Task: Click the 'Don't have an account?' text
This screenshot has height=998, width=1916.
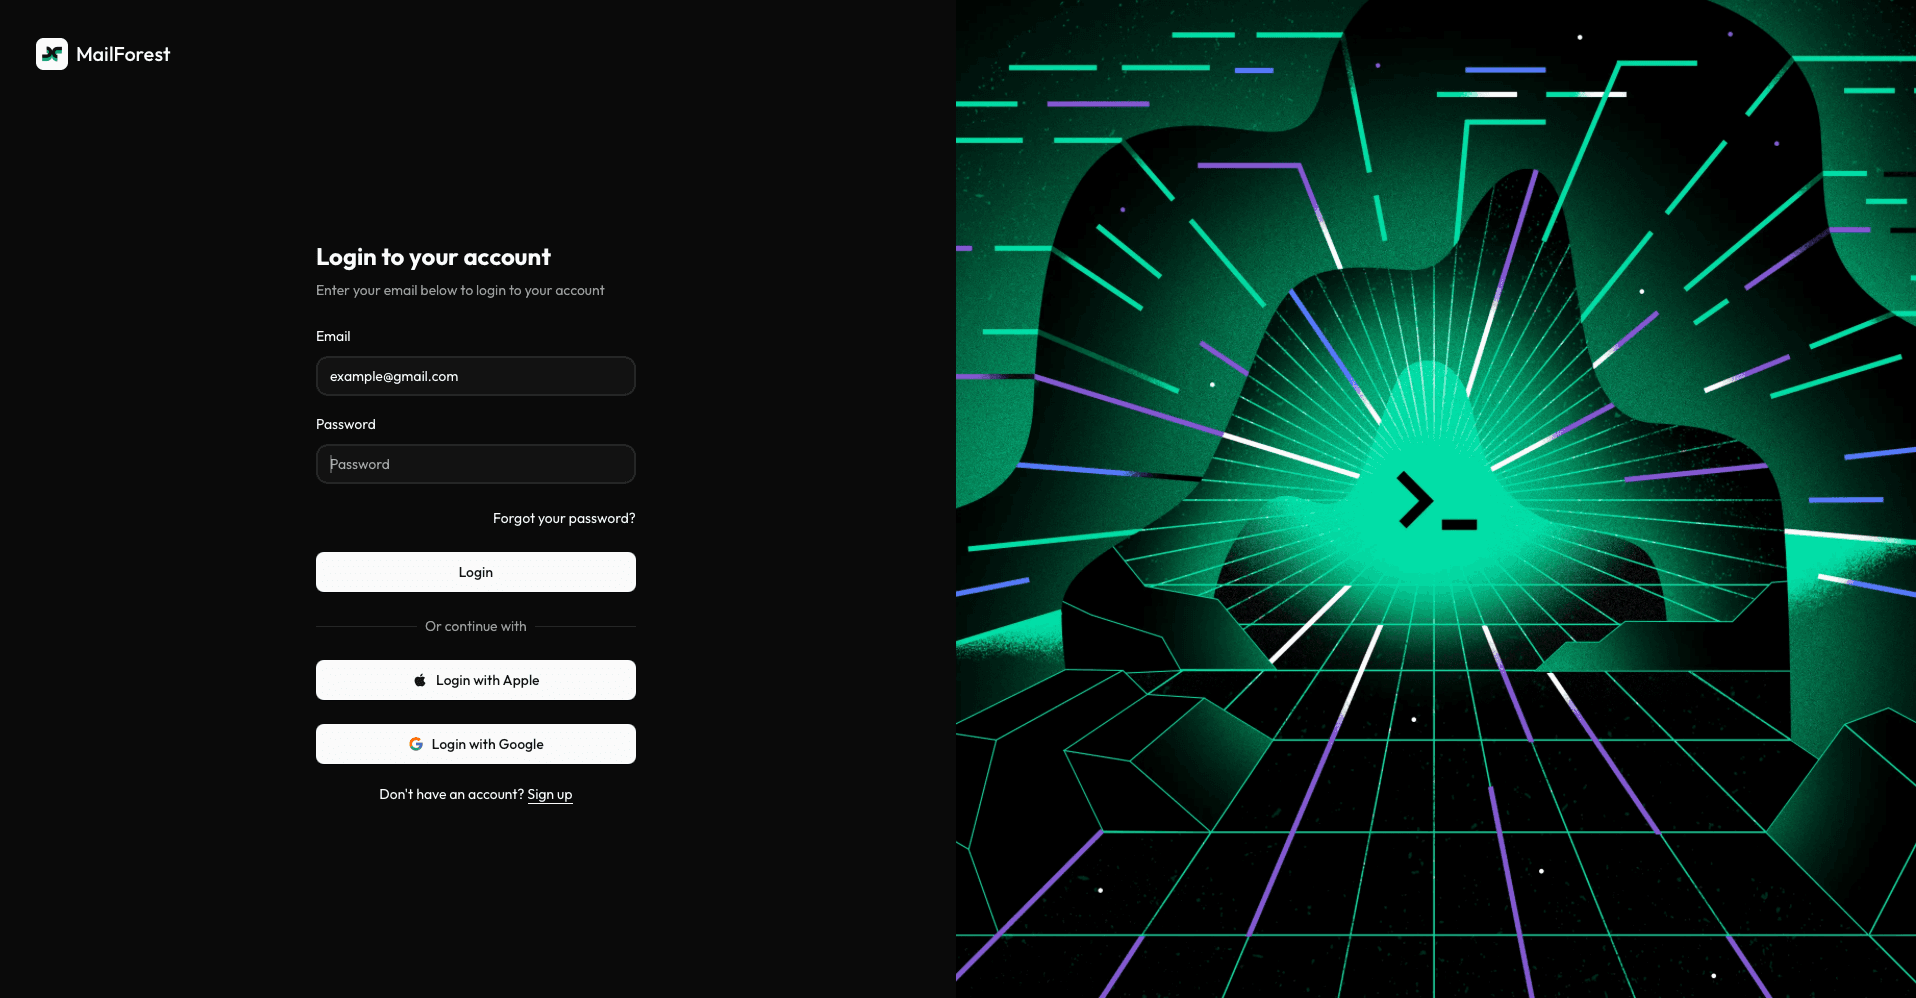Action: point(451,794)
